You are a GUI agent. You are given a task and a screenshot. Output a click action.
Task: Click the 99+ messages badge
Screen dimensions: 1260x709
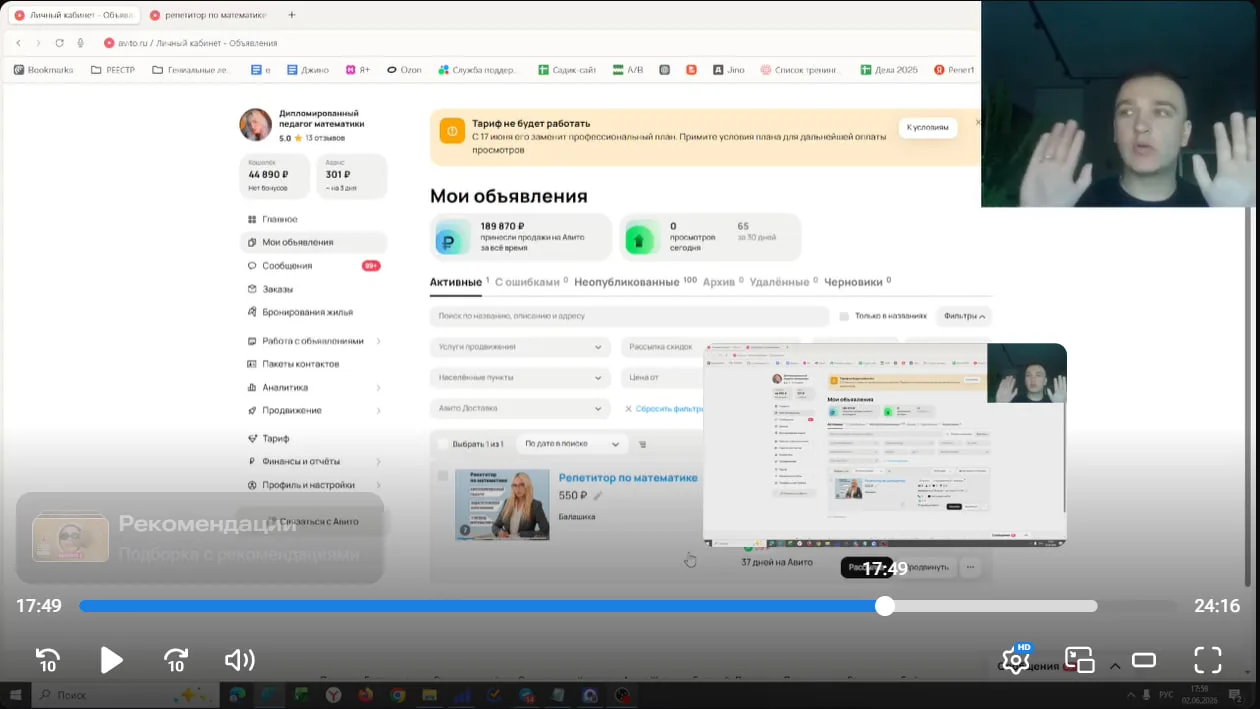pos(371,266)
